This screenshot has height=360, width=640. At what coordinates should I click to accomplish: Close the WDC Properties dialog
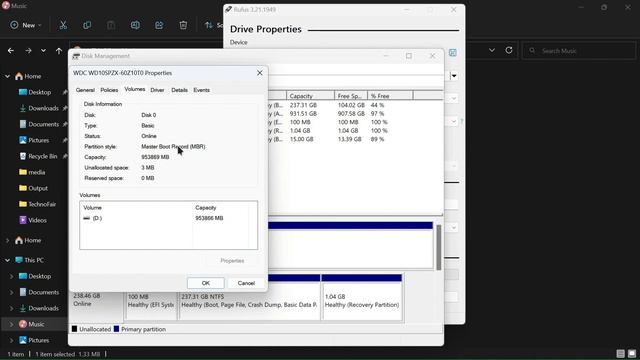coord(260,73)
